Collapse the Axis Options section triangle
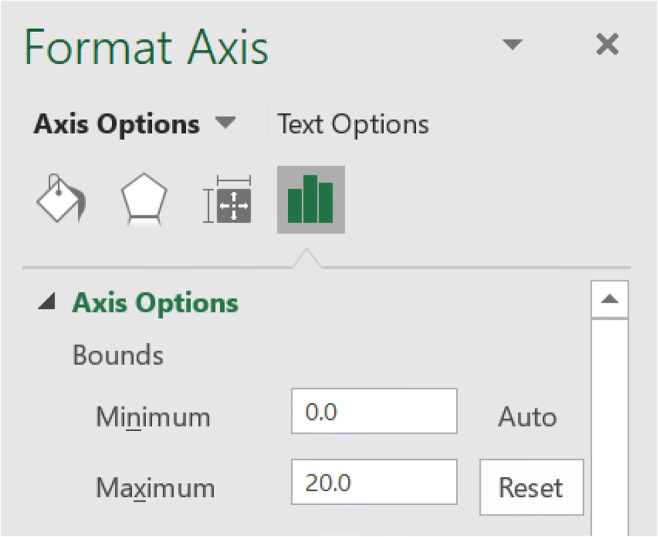This screenshot has width=658, height=537. [x=46, y=303]
